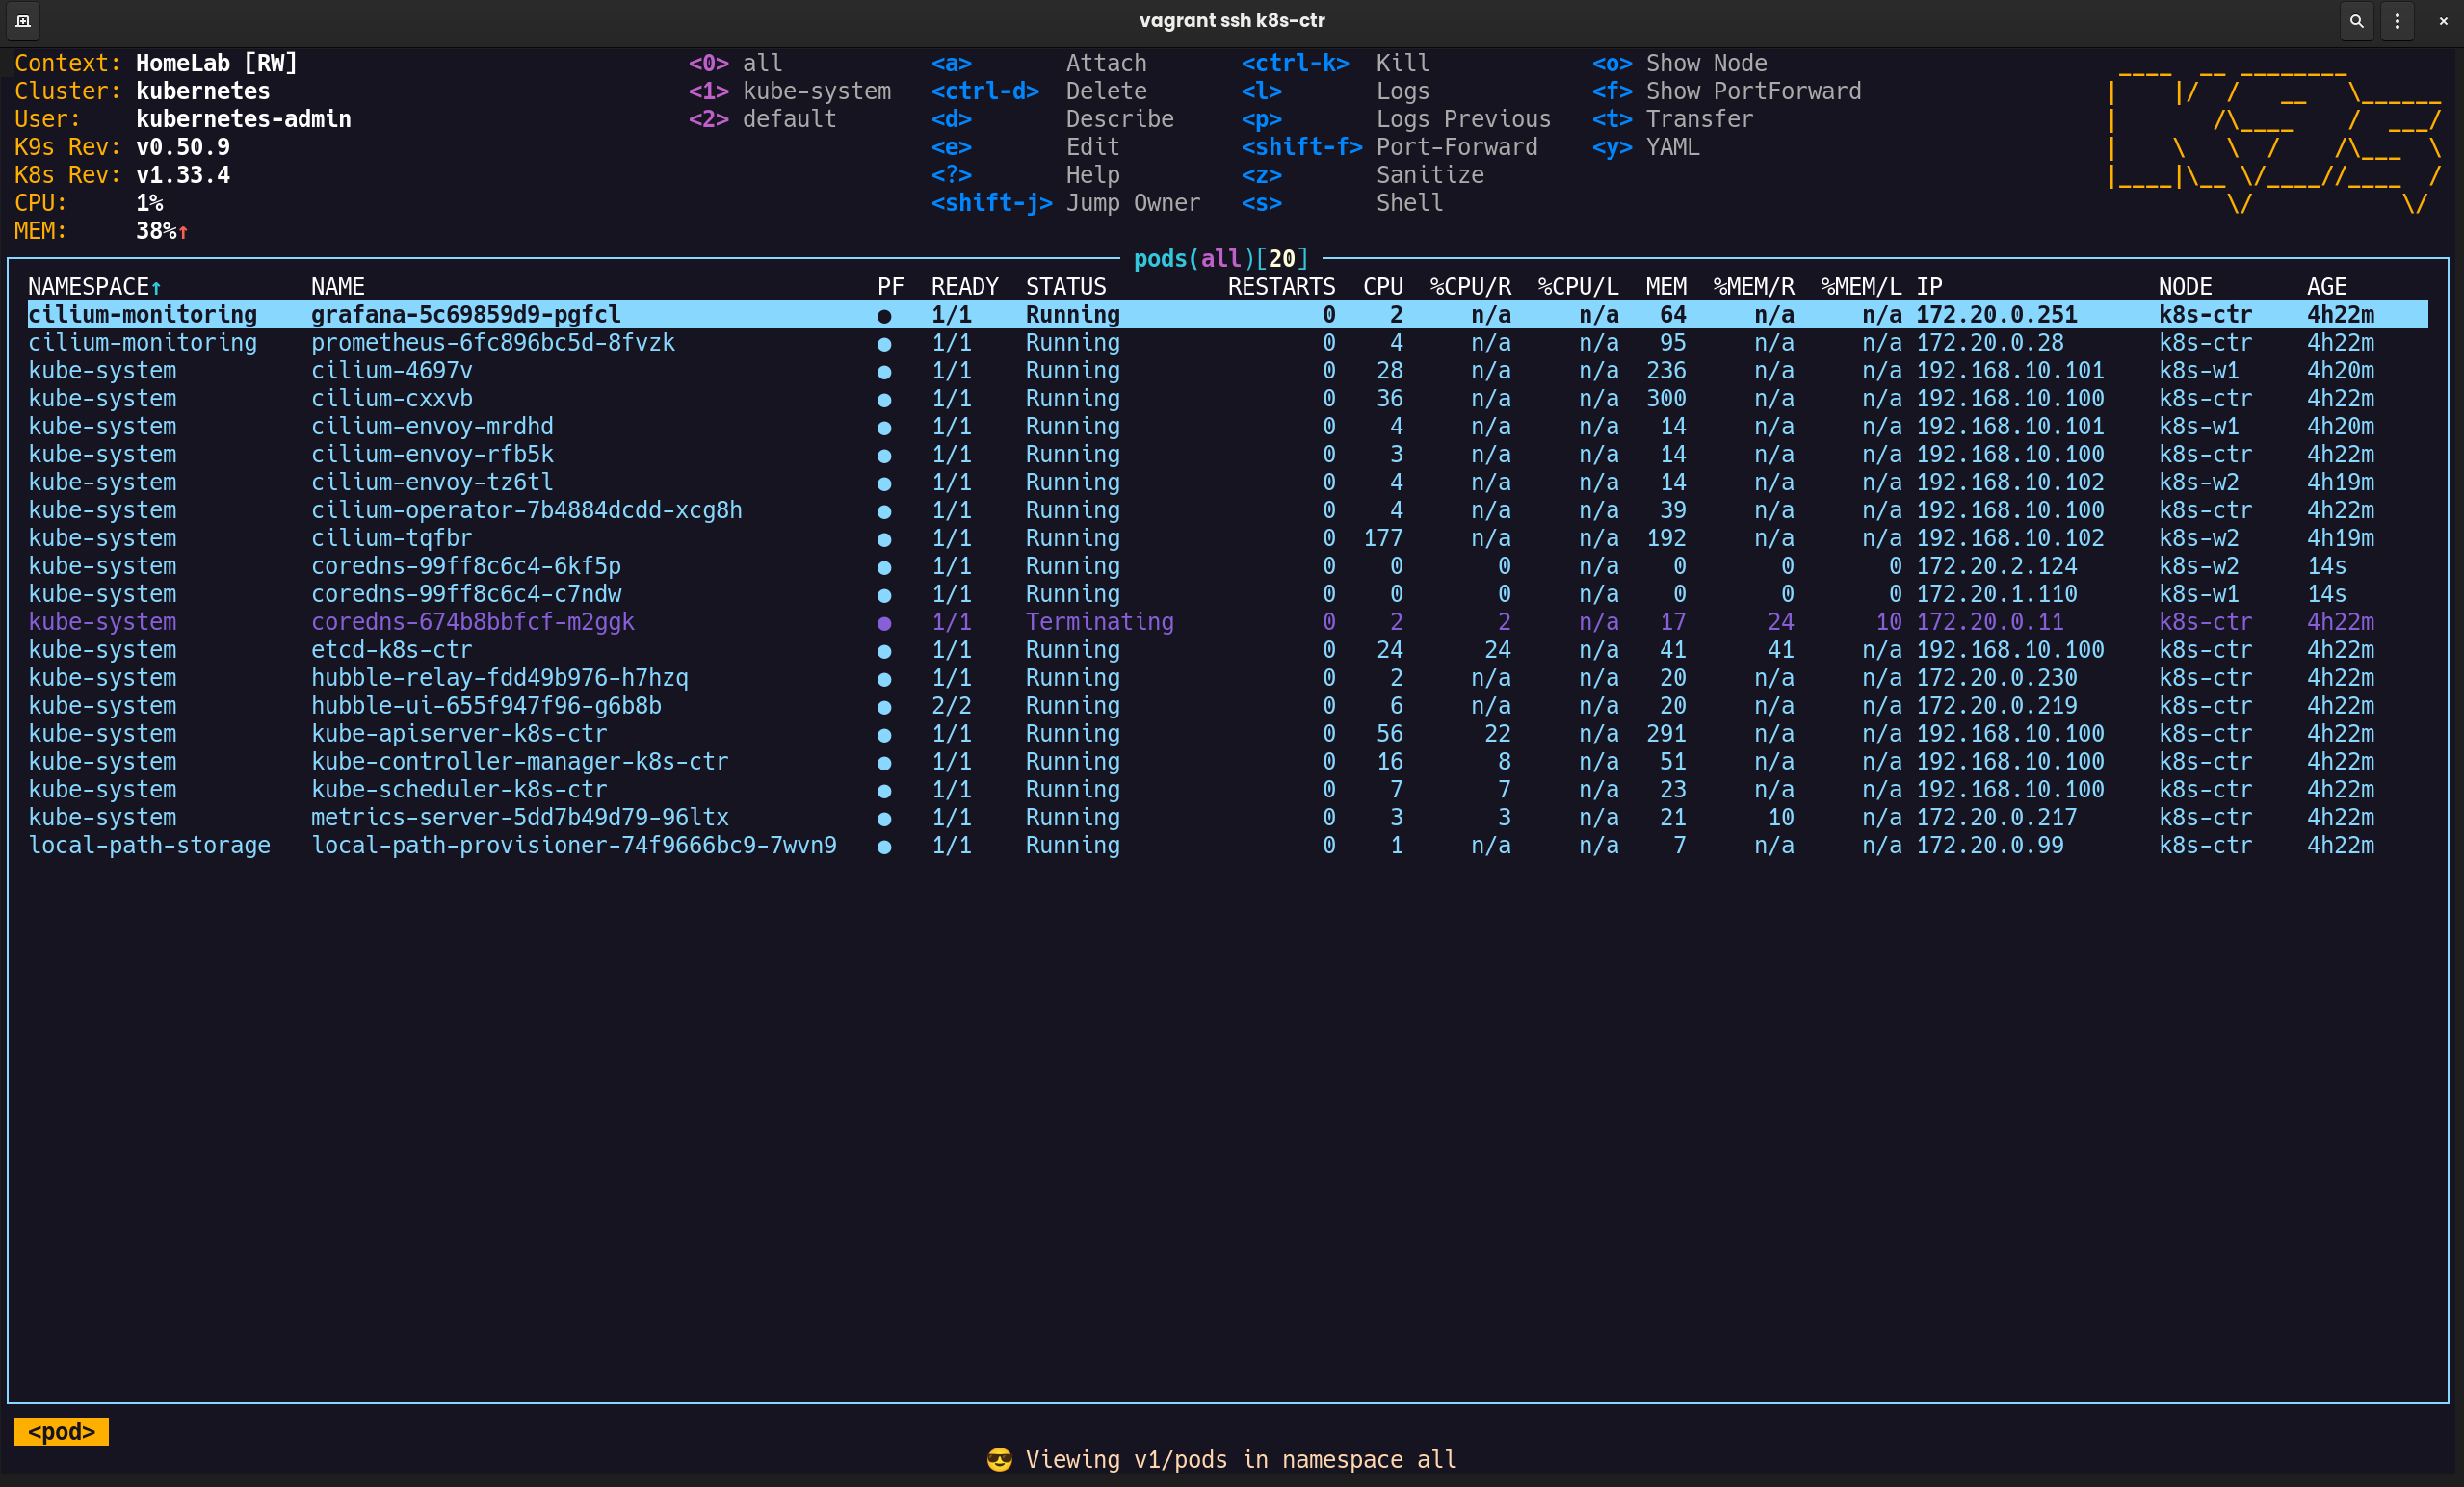Click the <y> YAML hint

[1646, 147]
